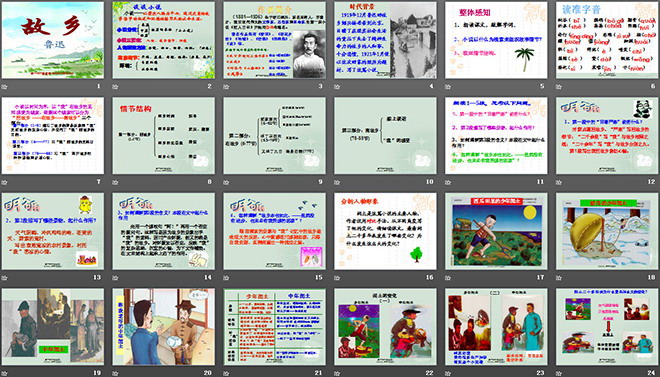Select slide 5 '整体感知' with palm tree

pos(496,40)
